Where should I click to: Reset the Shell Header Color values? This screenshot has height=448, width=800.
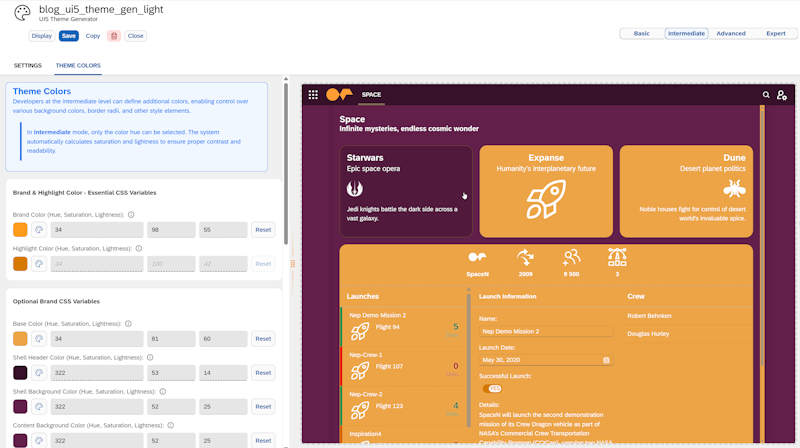263,373
